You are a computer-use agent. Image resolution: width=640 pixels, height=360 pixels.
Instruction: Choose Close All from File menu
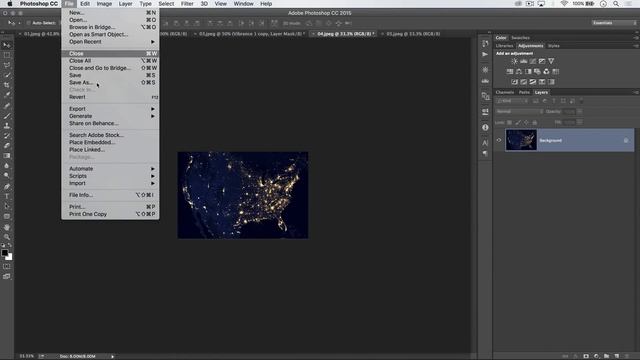click(x=110, y=61)
